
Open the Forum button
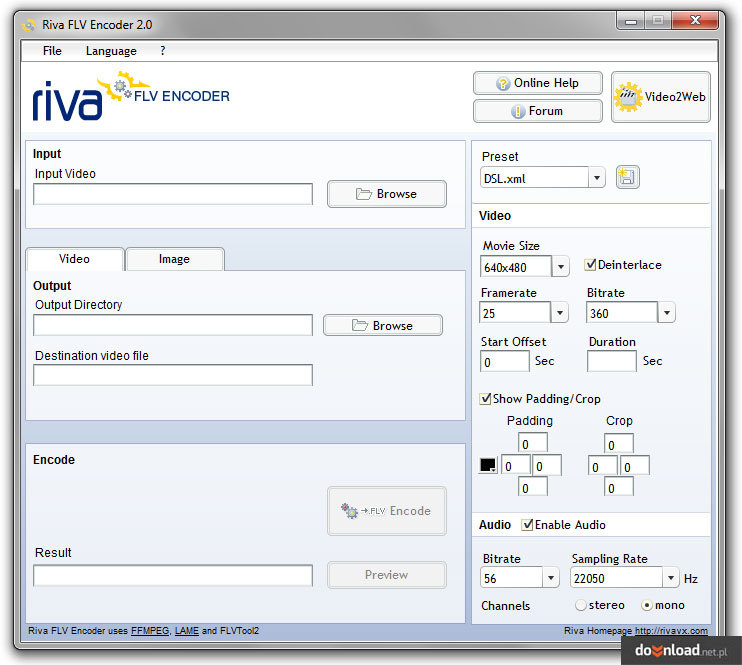point(538,111)
